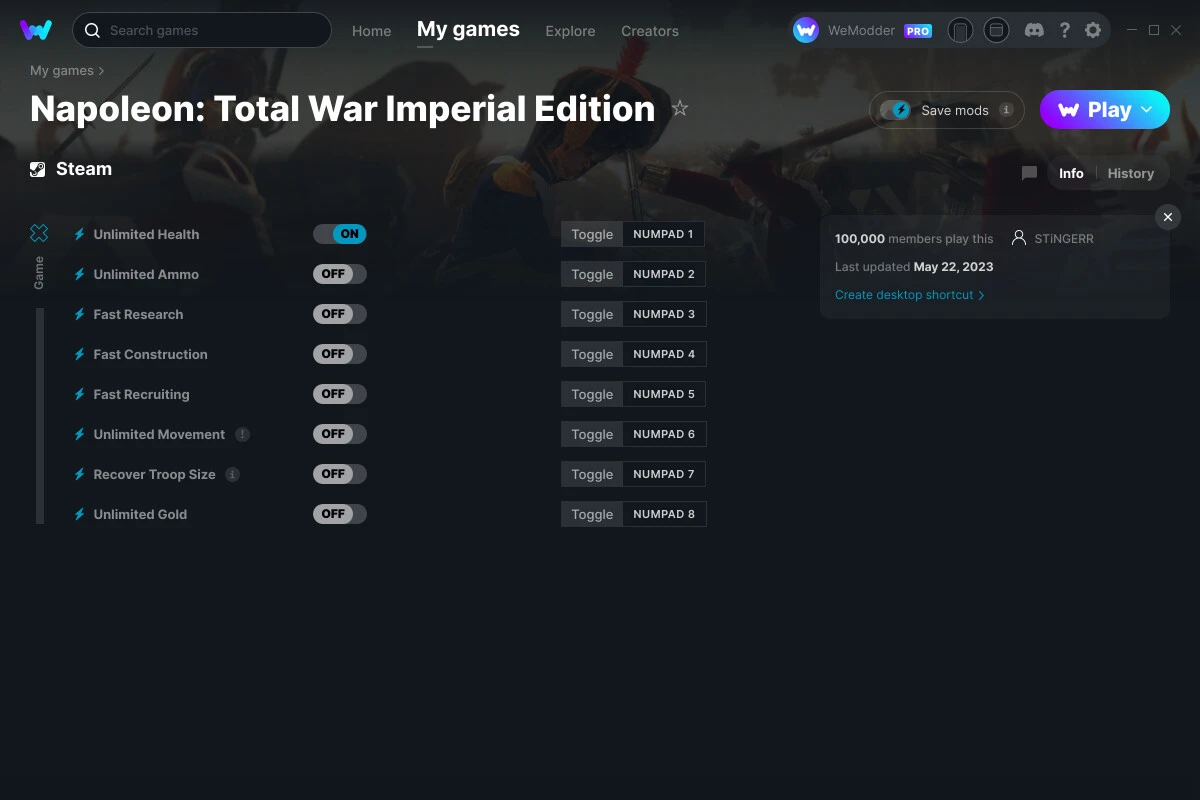1200x800 pixels.
Task: Select the Game sidebar X icon
Action: [x=38, y=232]
